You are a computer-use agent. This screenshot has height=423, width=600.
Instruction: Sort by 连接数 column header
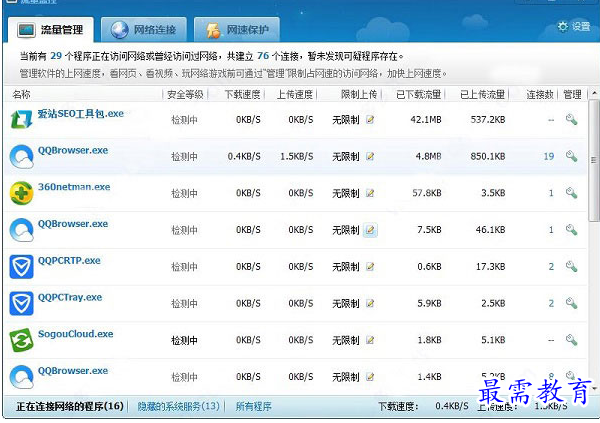pyautogui.click(x=540, y=94)
